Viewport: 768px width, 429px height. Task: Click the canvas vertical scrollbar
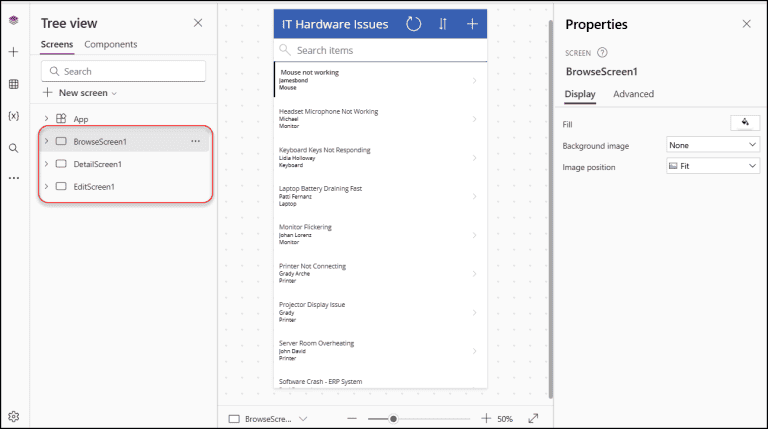click(551, 210)
